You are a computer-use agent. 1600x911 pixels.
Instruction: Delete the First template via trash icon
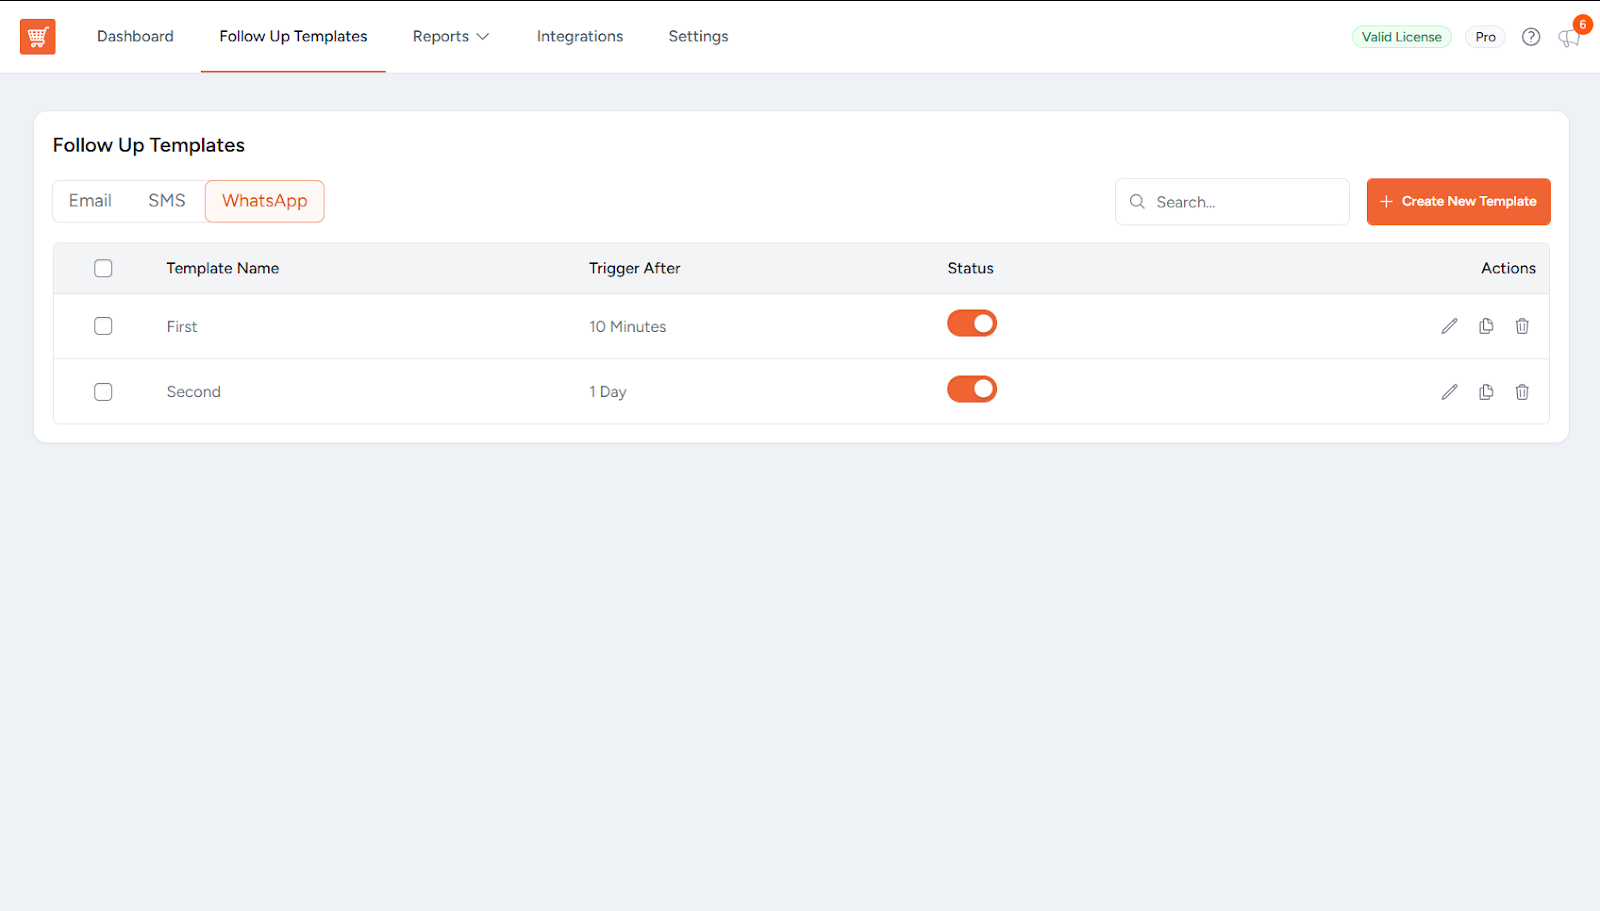click(1521, 326)
